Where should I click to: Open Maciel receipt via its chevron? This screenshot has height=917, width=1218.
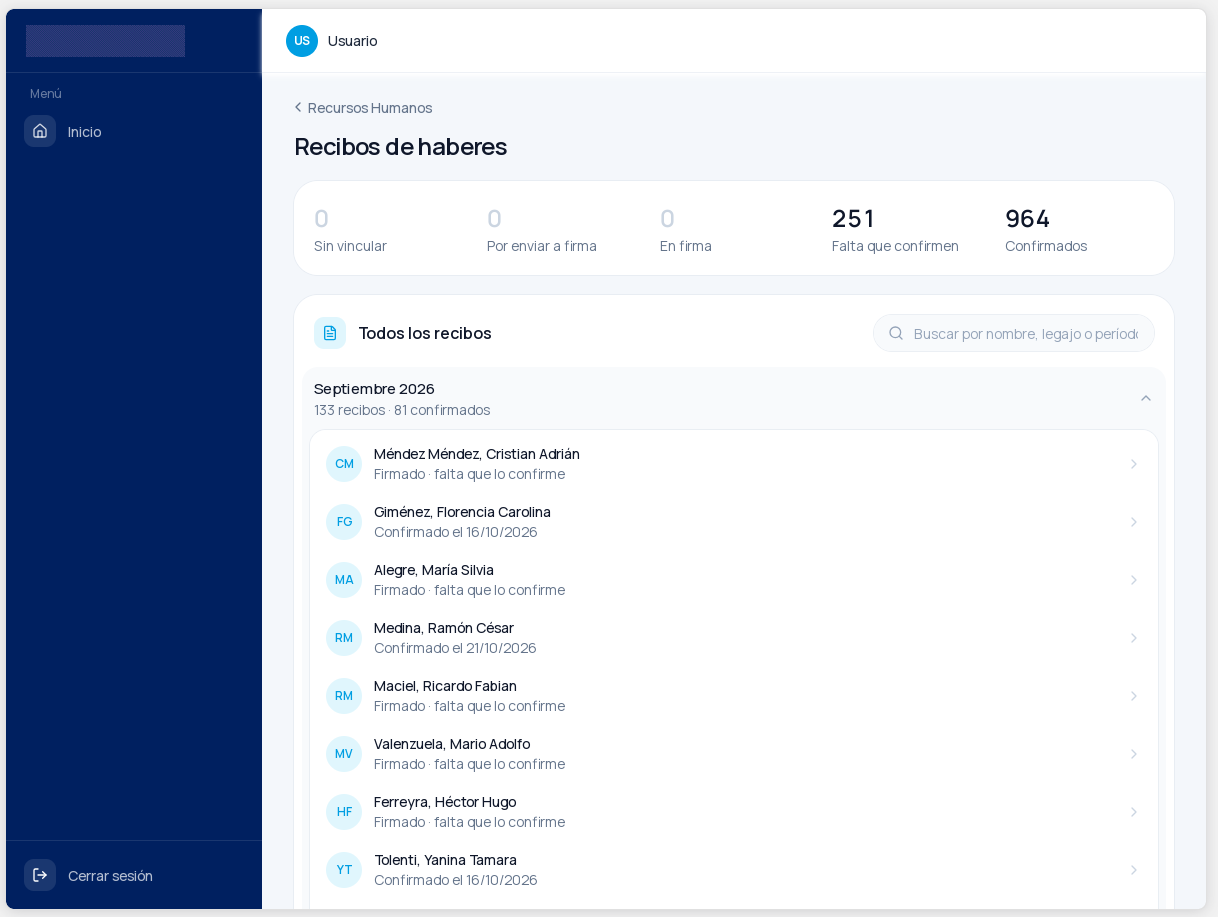(1134, 696)
